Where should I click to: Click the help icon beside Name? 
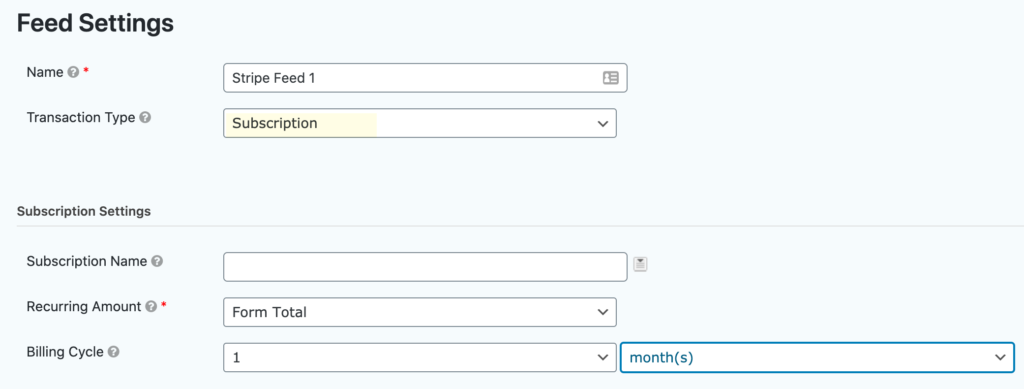pyautogui.click(x=73, y=72)
